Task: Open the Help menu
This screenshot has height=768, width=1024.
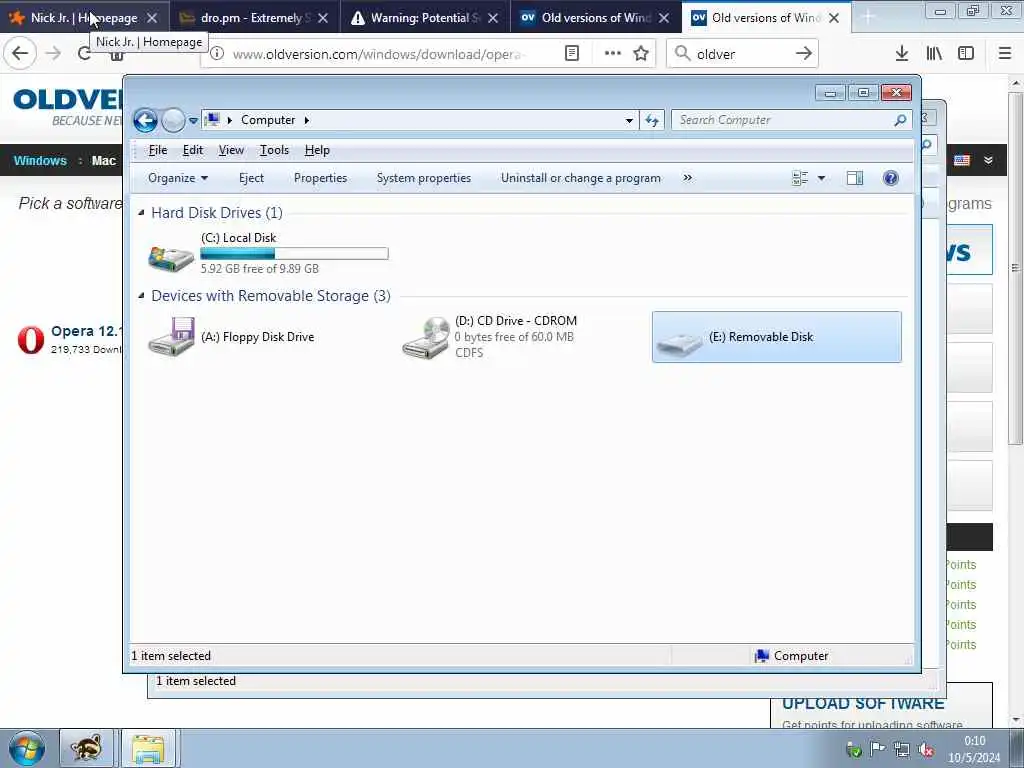Action: click(317, 150)
